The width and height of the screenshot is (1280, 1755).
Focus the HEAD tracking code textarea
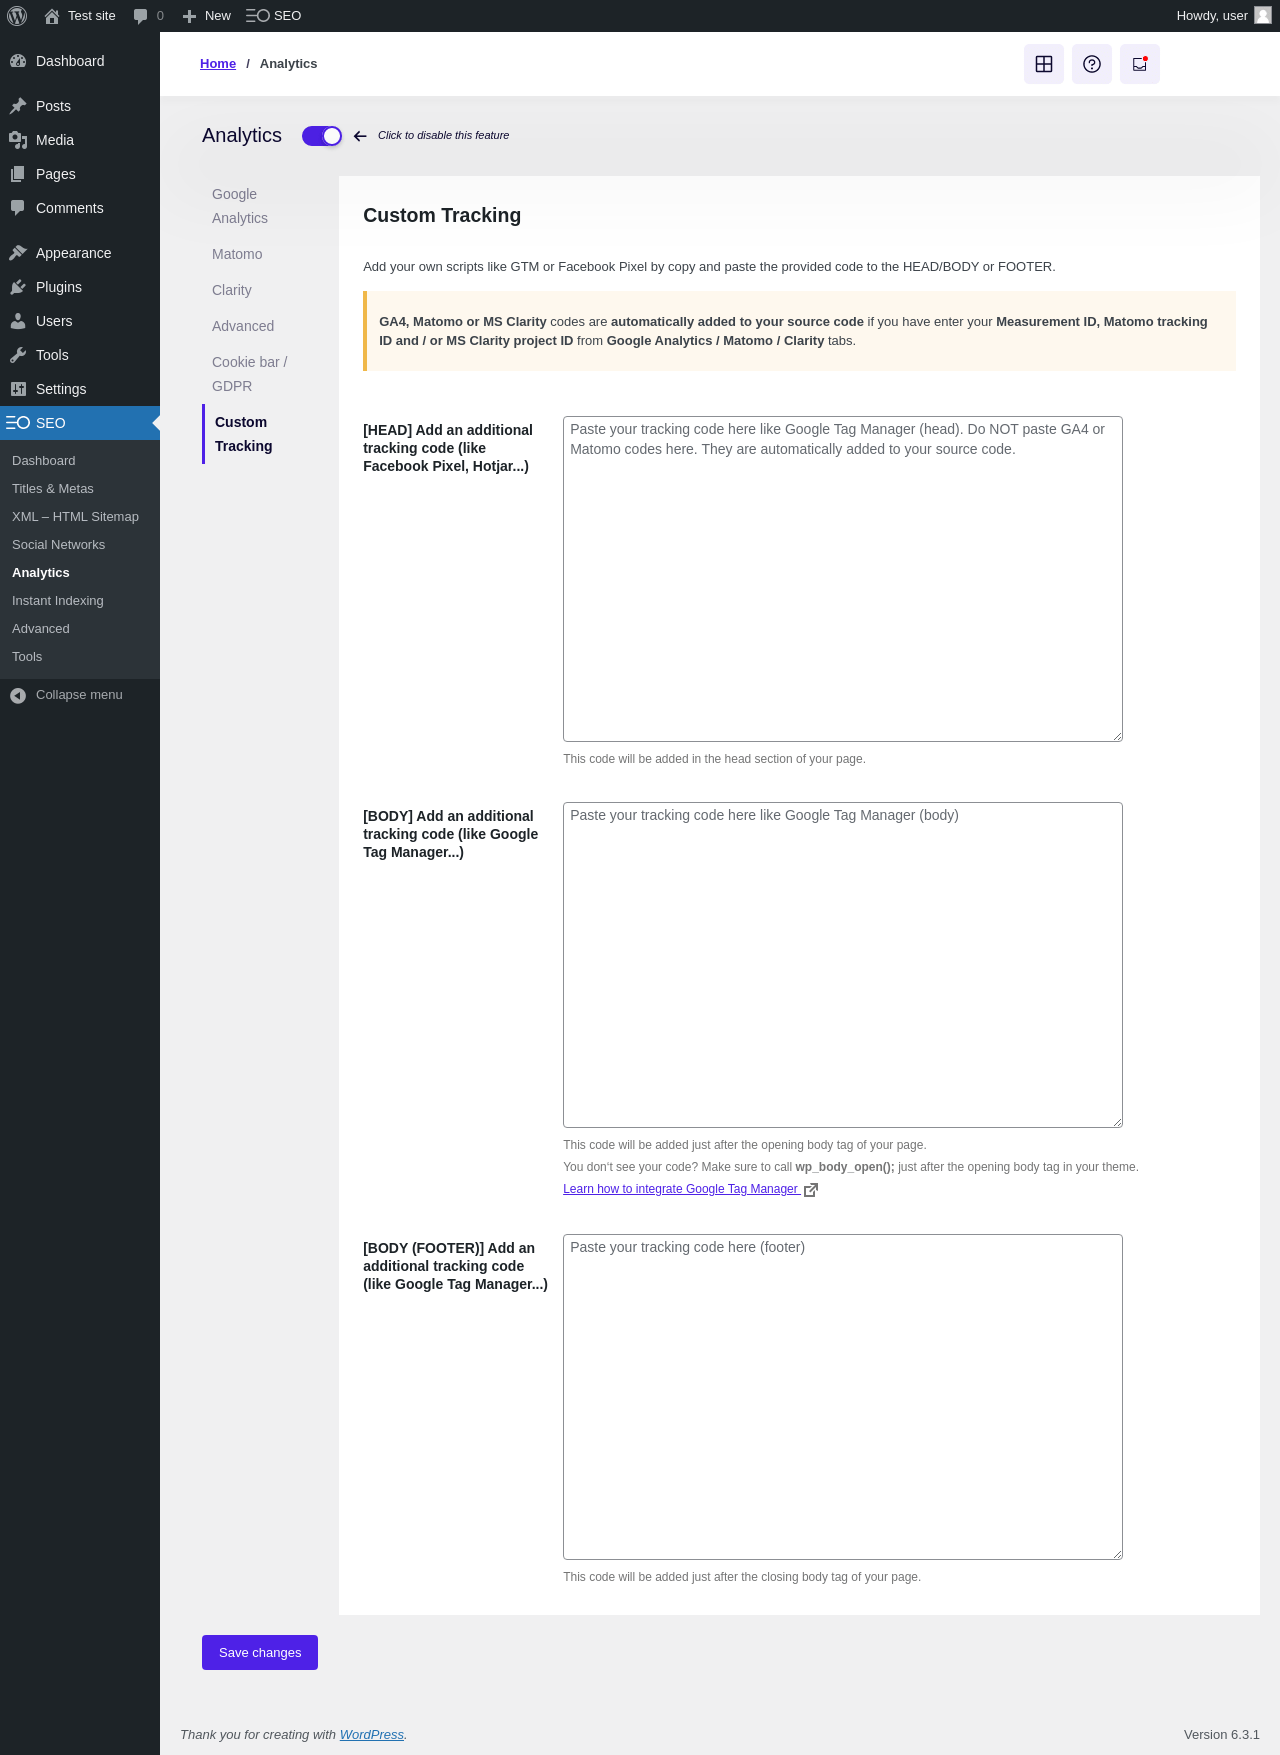coord(843,579)
